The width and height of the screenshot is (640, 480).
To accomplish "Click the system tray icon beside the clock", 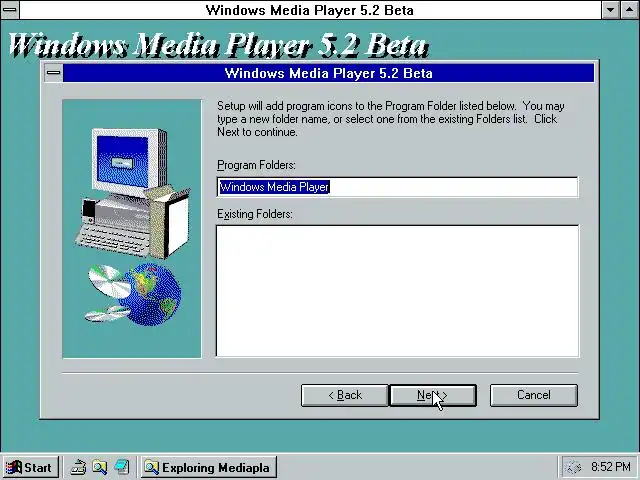I will click(x=574, y=467).
